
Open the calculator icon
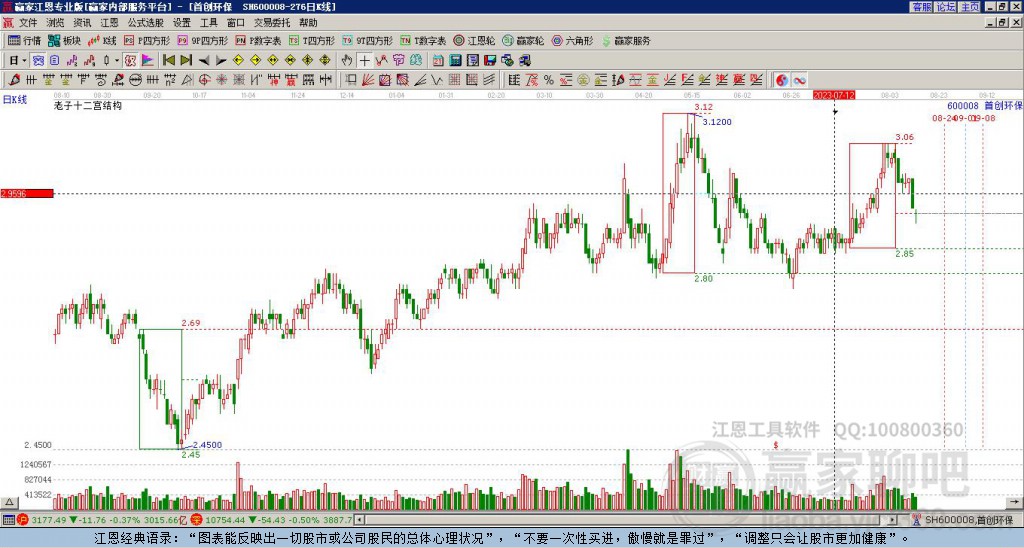455,60
